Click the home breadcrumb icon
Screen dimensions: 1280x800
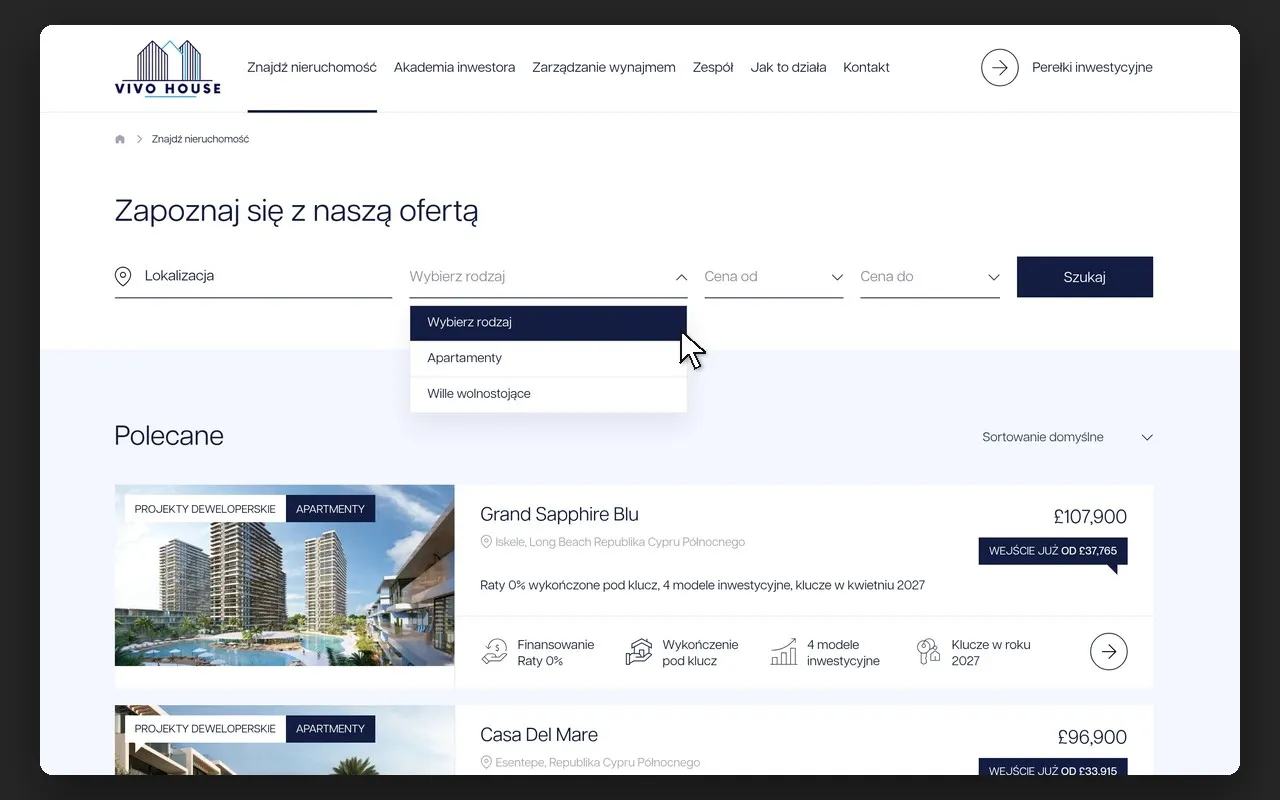120,139
